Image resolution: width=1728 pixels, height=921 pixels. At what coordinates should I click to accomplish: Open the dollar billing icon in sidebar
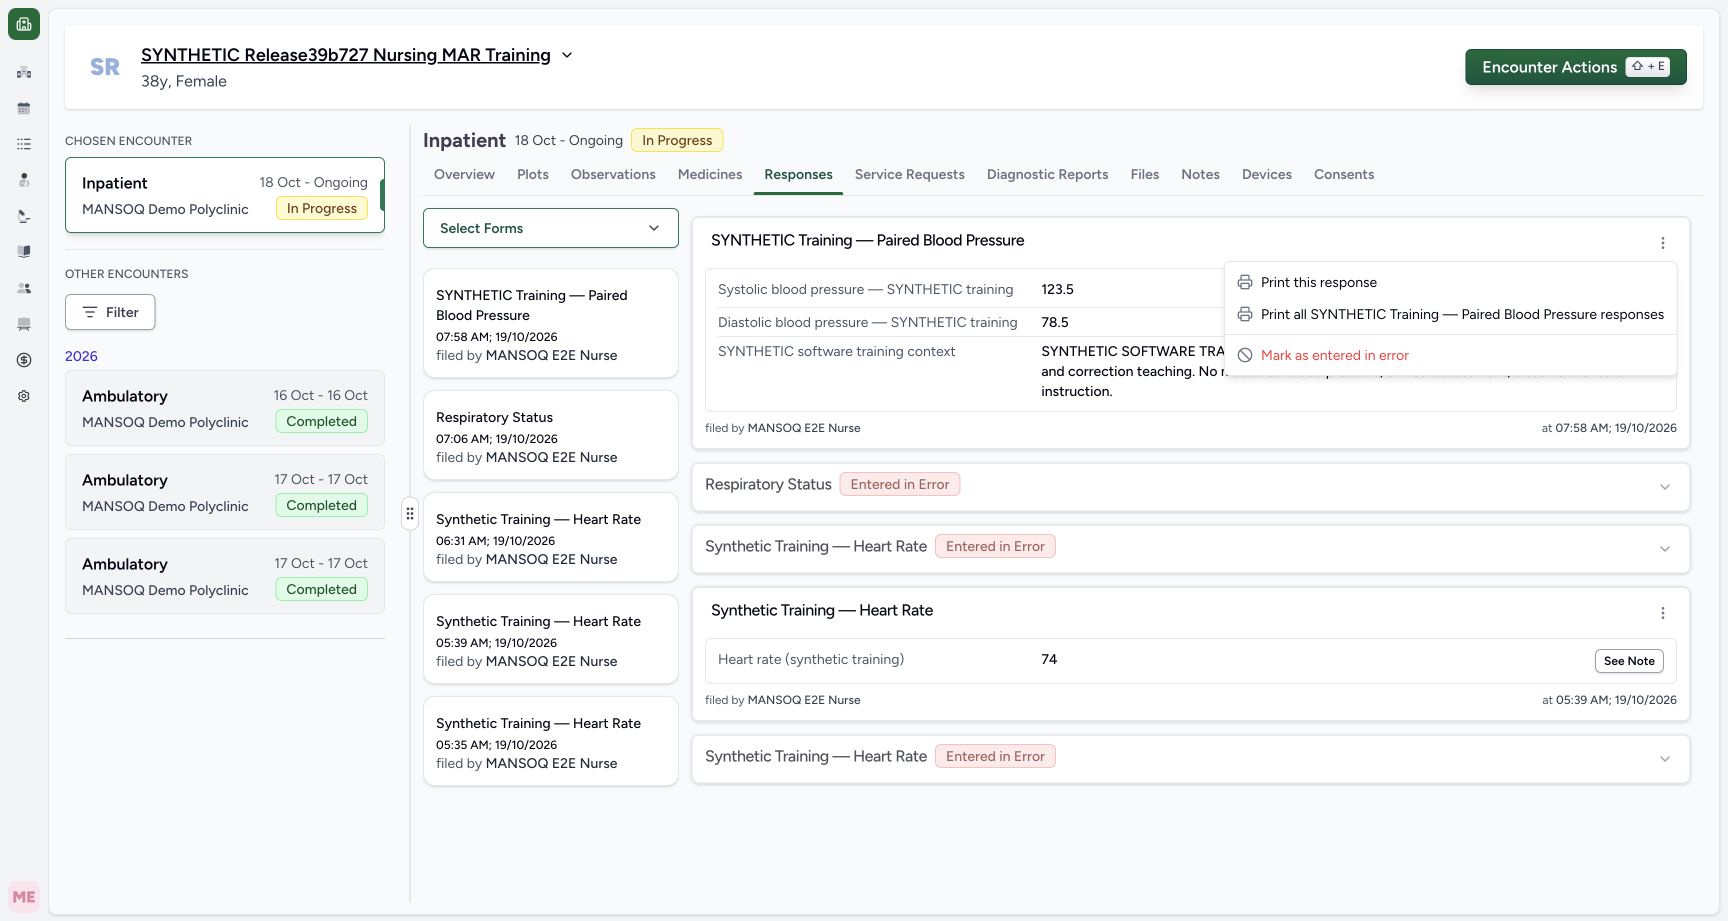(24, 360)
